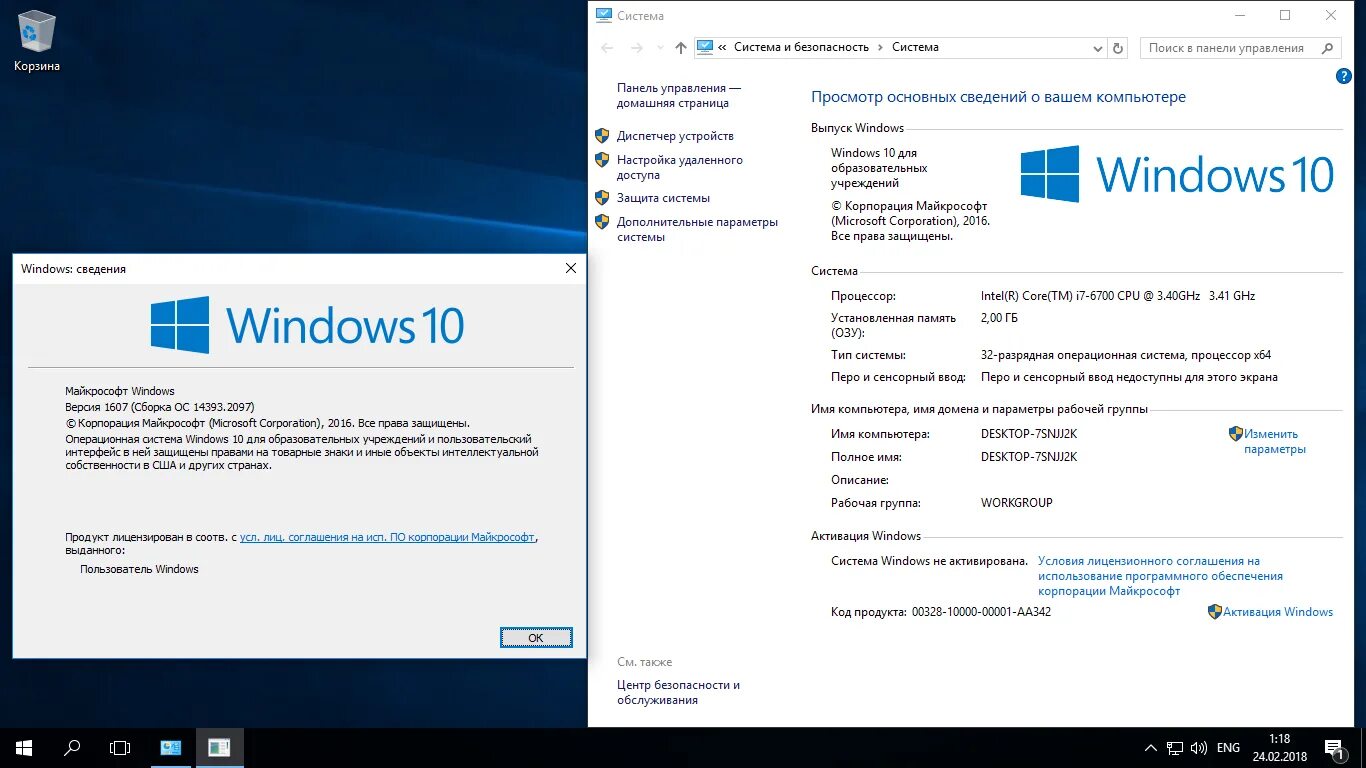Click shield icon beside 'Активация Windows'
This screenshot has width=1366, height=768.
[1214, 611]
